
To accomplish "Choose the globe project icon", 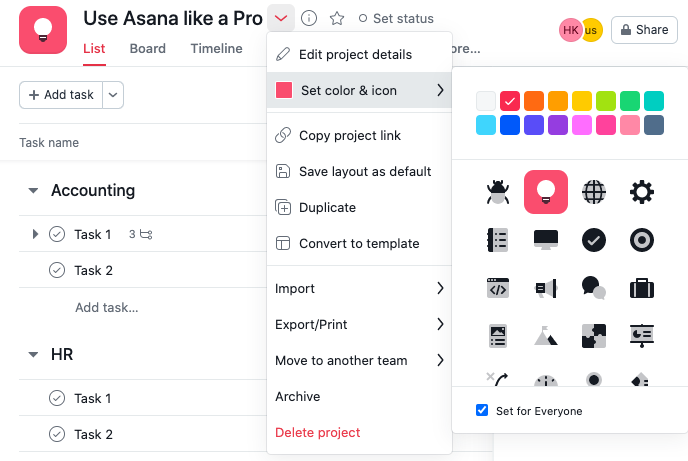I will pos(594,192).
